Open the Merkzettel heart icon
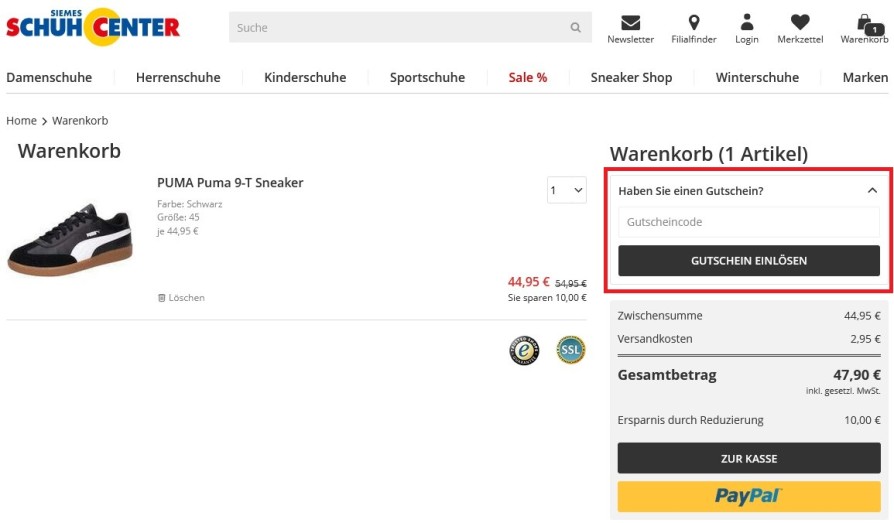The image size is (894, 523). tap(799, 23)
